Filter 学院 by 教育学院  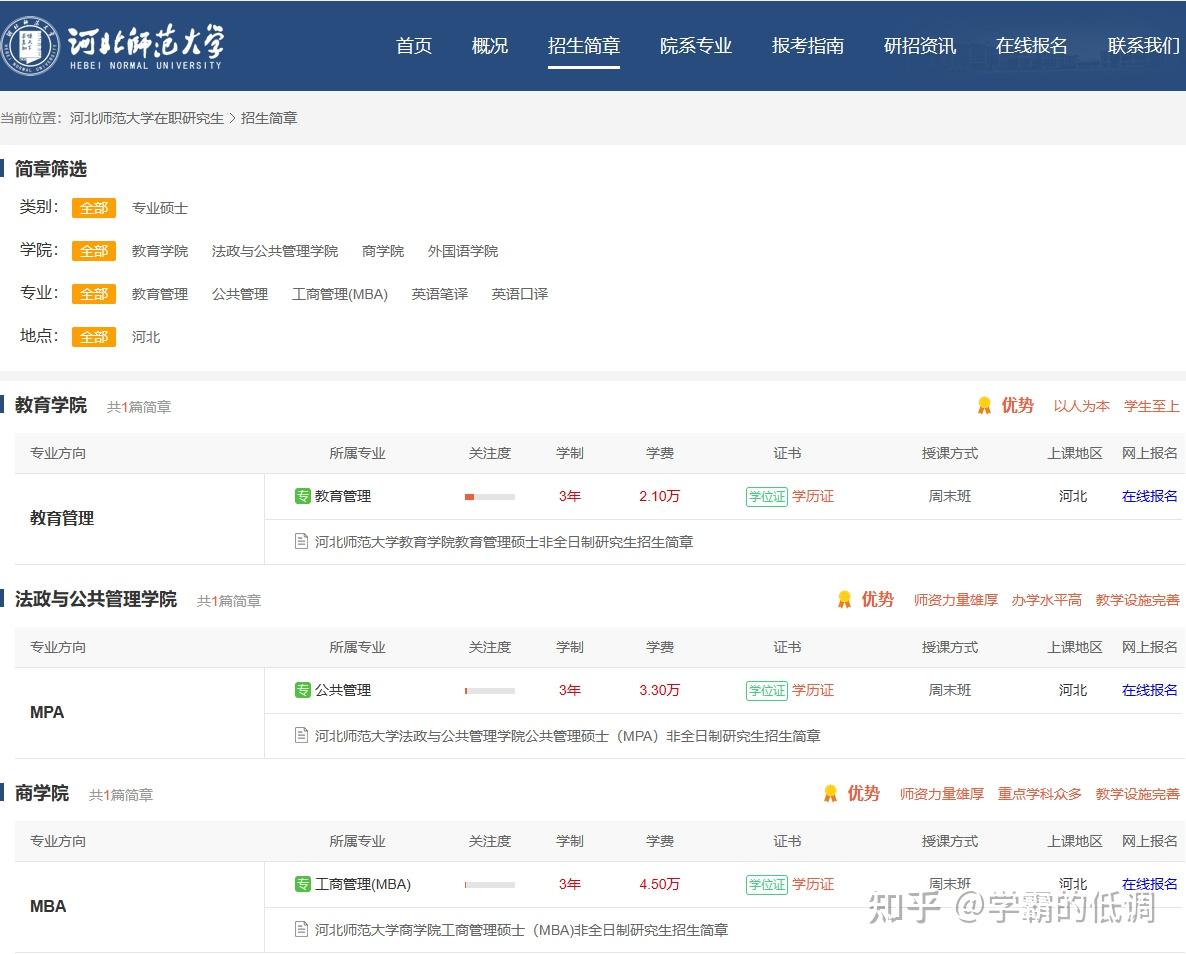(160, 251)
